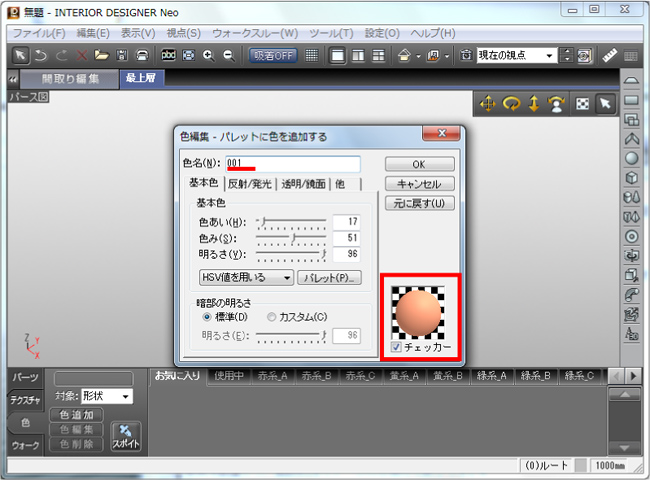Open the 現在の視点 viewpoint dropdown
This screenshot has height=480, width=650.
(x=516, y=55)
